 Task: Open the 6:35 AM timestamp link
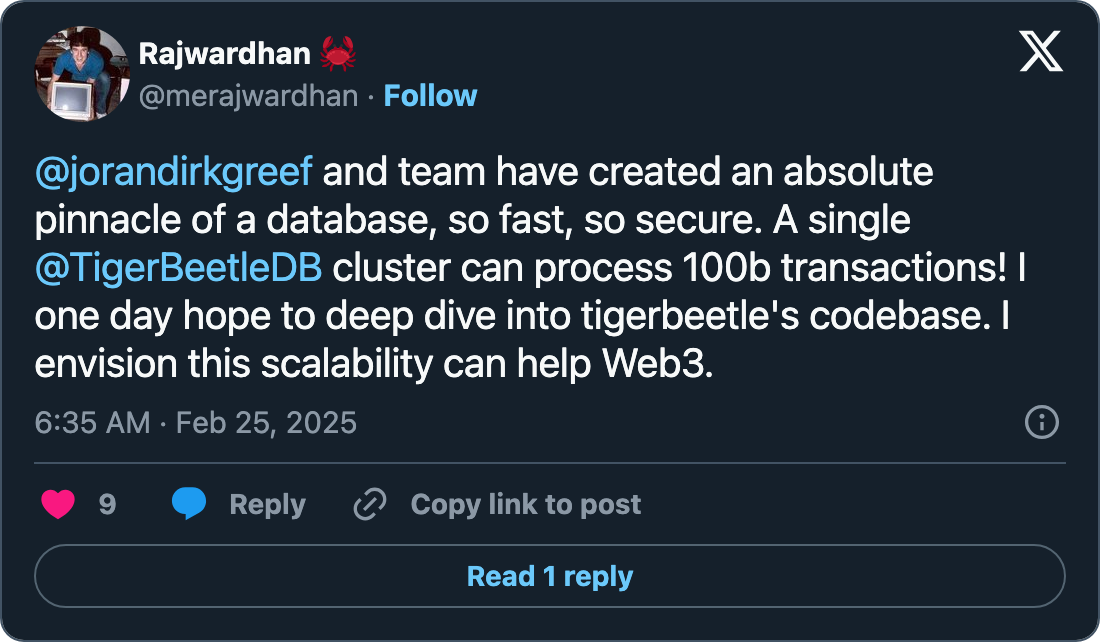(92, 422)
